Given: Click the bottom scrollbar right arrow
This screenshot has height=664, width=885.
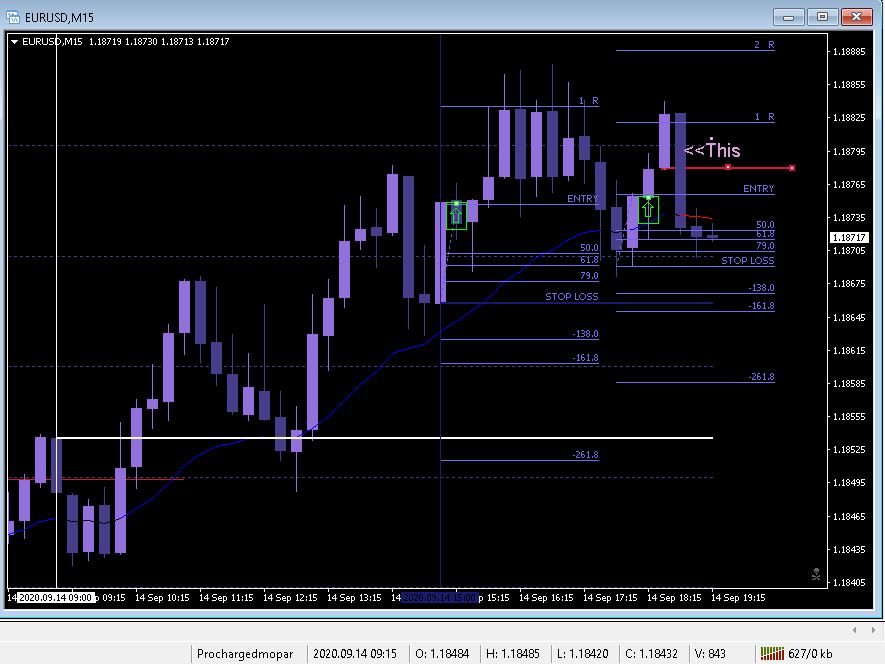Looking at the screenshot, I should coord(873,630).
